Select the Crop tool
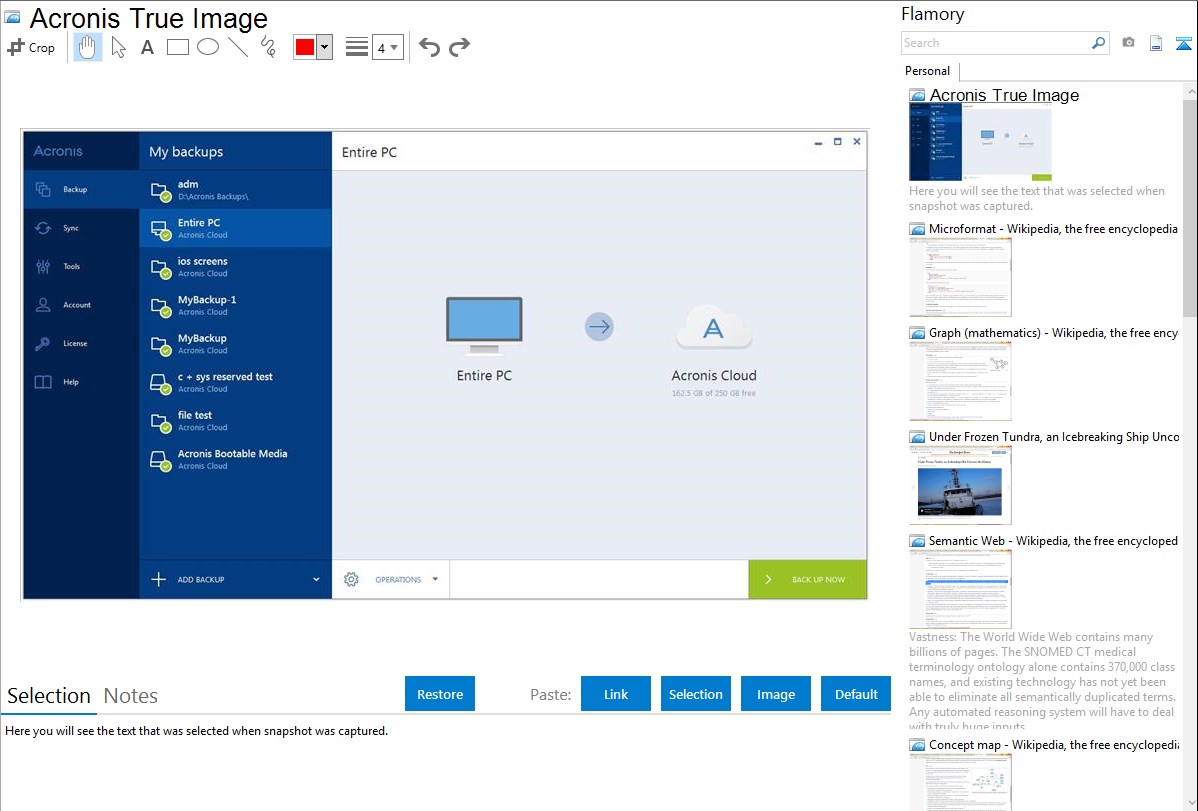Screen dimensions: 1198x811 coord(31,47)
